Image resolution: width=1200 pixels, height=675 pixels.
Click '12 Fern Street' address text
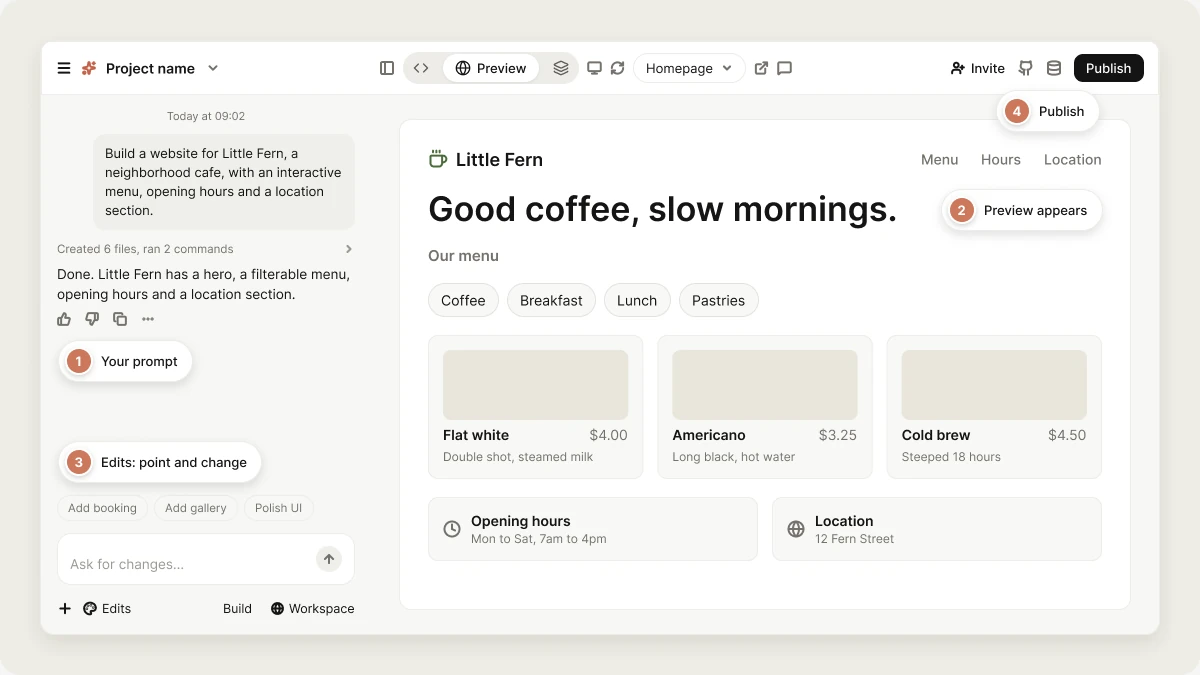855,539
